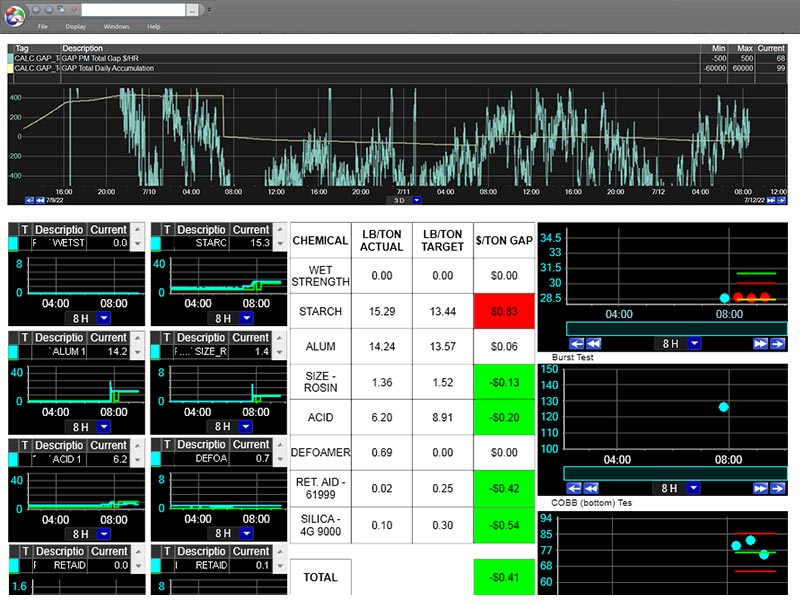Click the cyan color swatch beside the ALUM tag

tap(13, 351)
